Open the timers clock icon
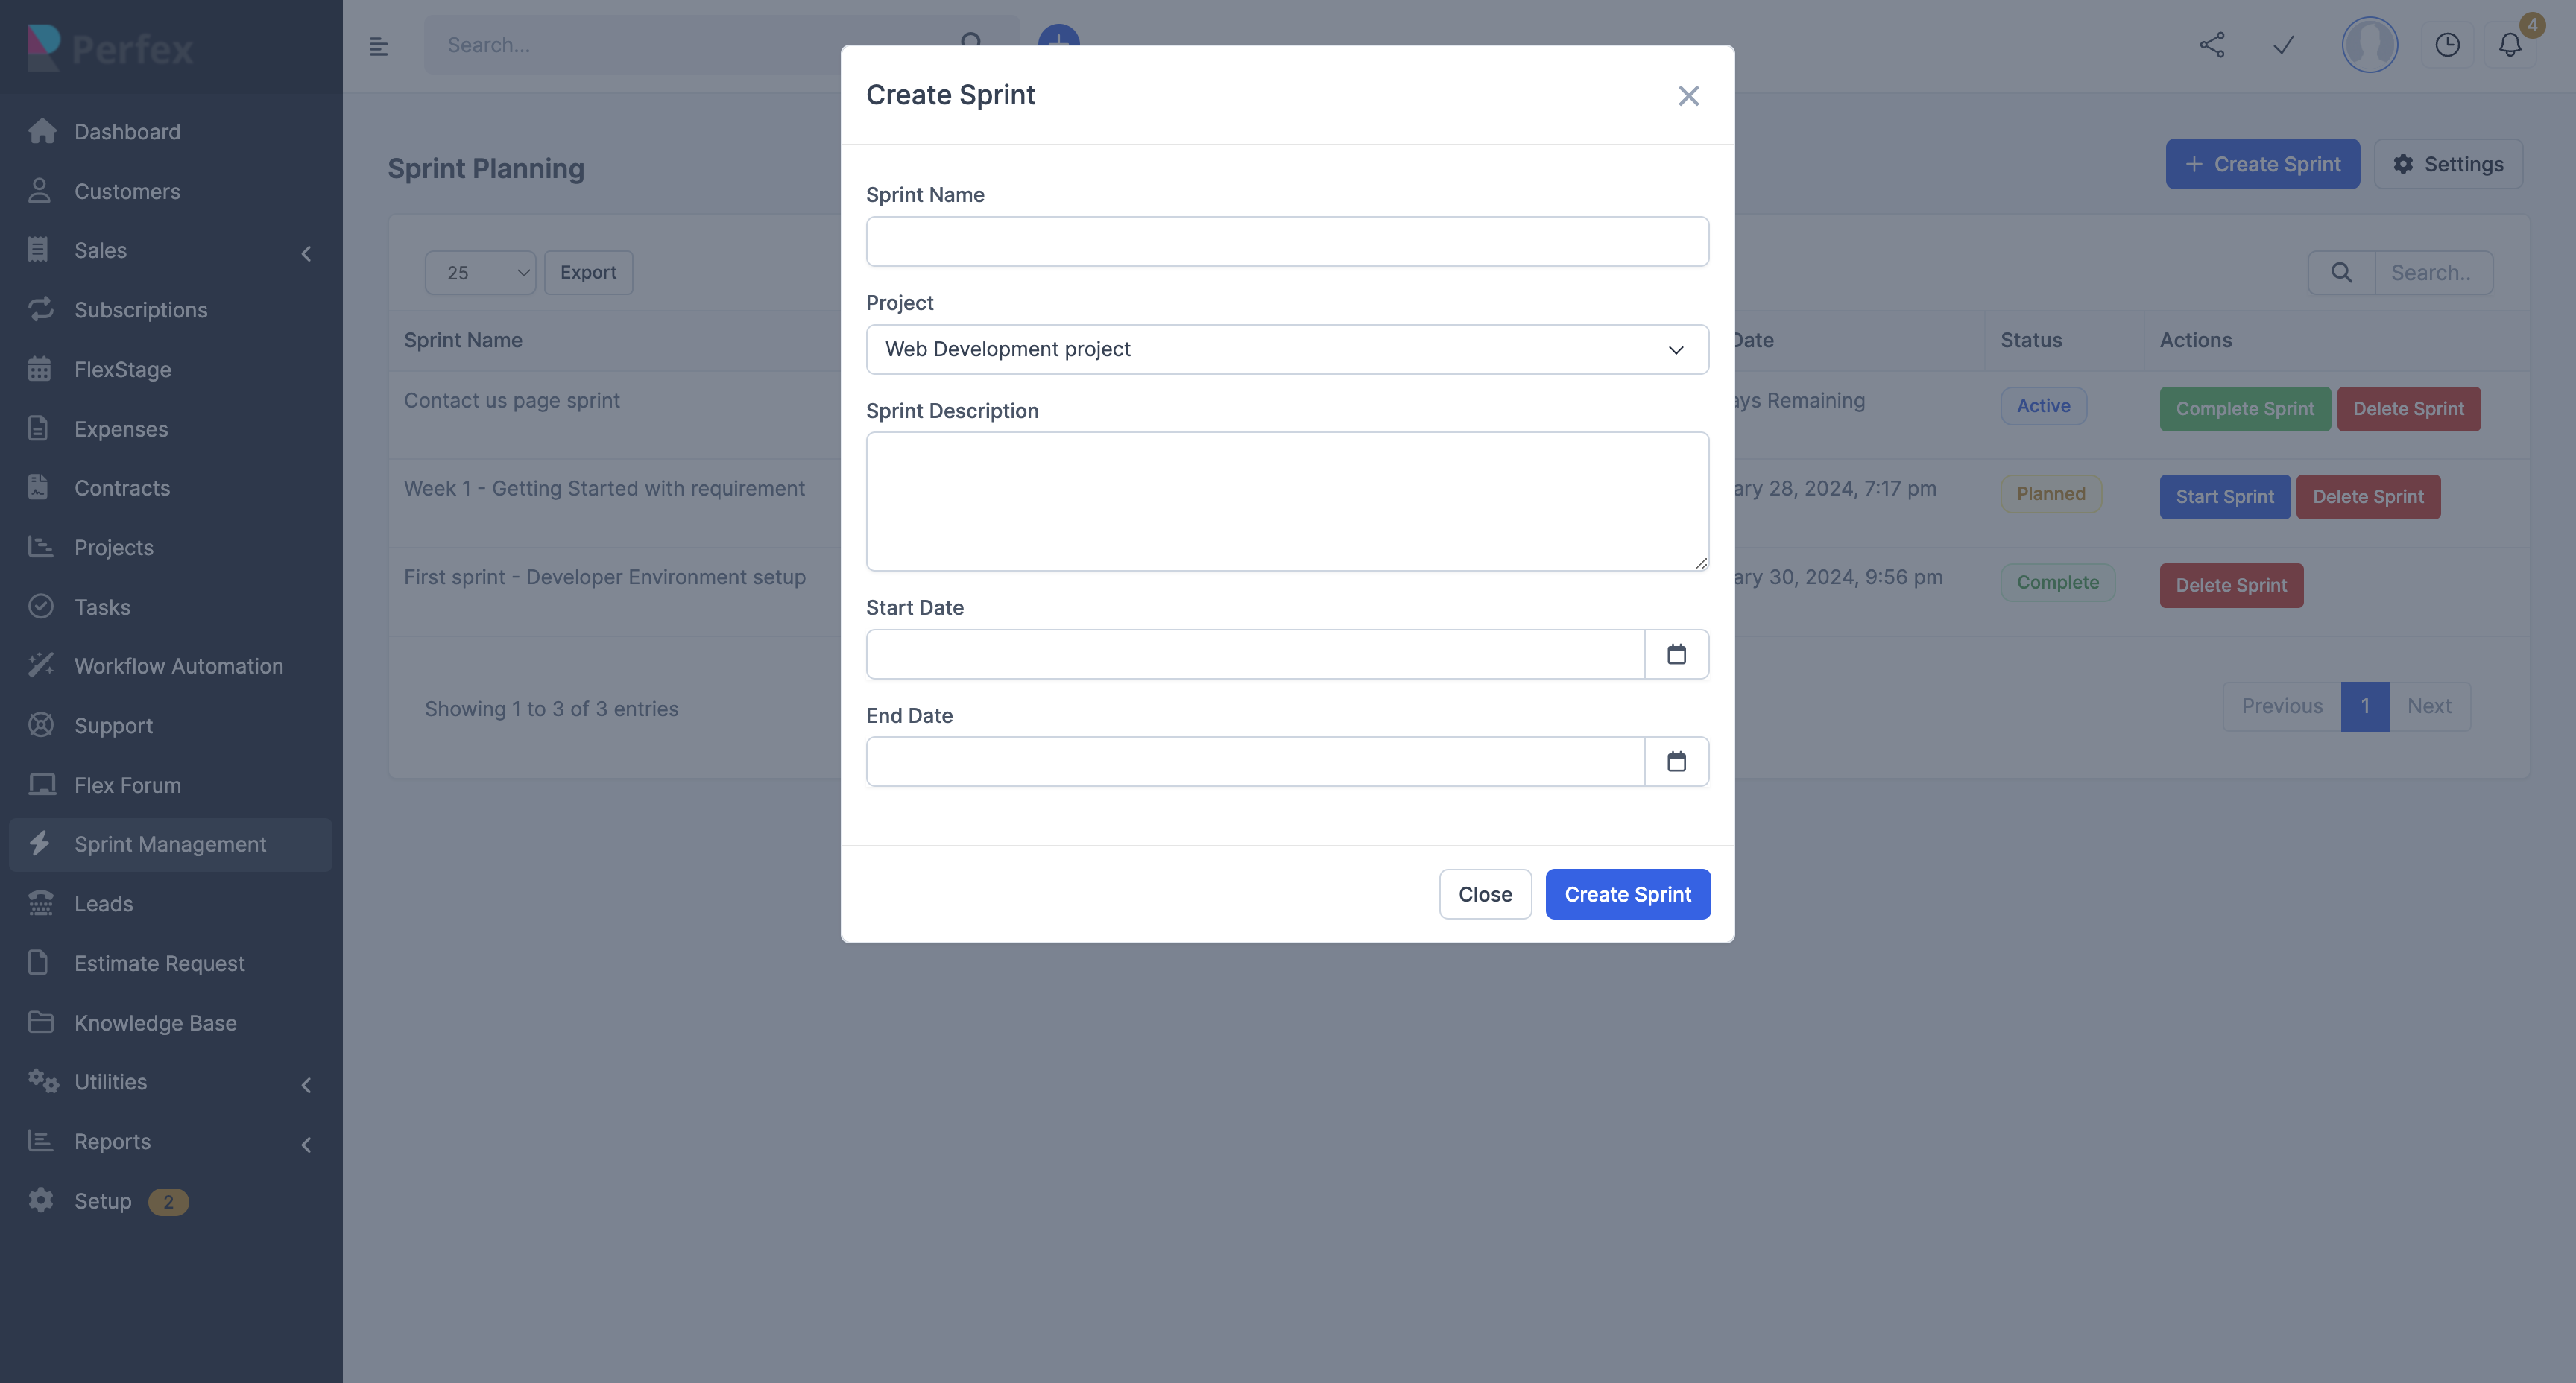 [2446, 45]
